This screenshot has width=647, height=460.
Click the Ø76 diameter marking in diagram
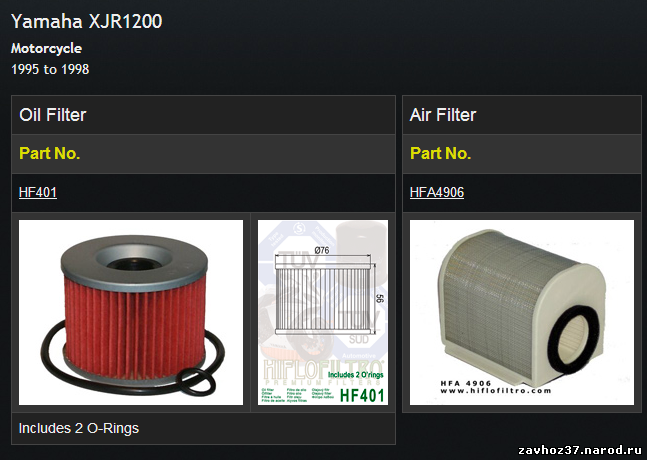pos(321,250)
